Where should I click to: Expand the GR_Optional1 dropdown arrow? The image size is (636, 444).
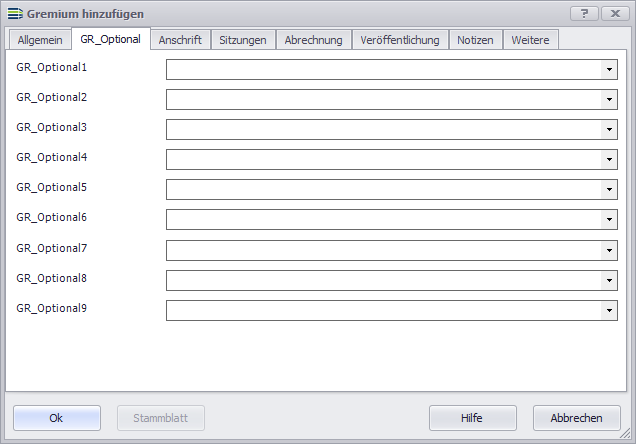pos(608,70)
